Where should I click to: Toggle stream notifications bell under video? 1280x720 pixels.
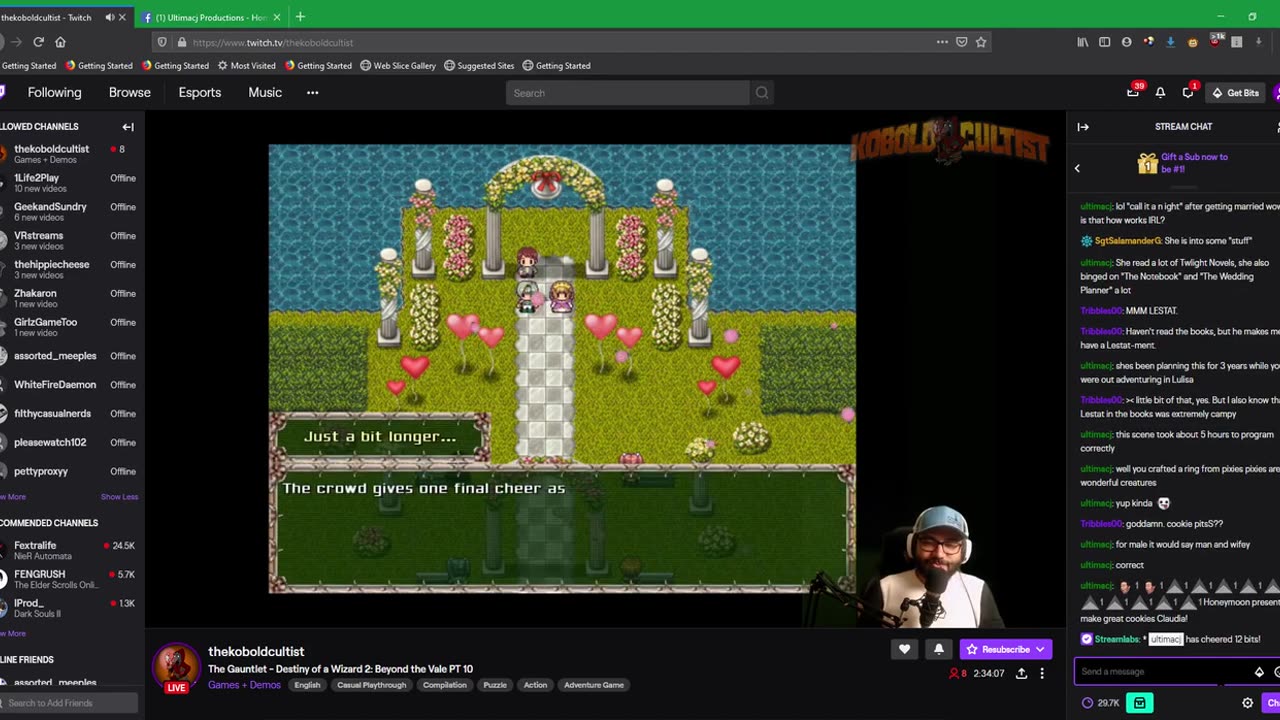coord(938,649)
